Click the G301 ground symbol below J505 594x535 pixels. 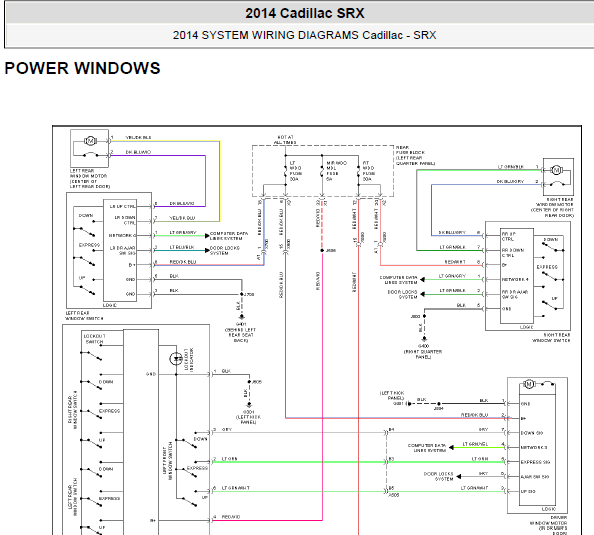[x=249, y=404]
